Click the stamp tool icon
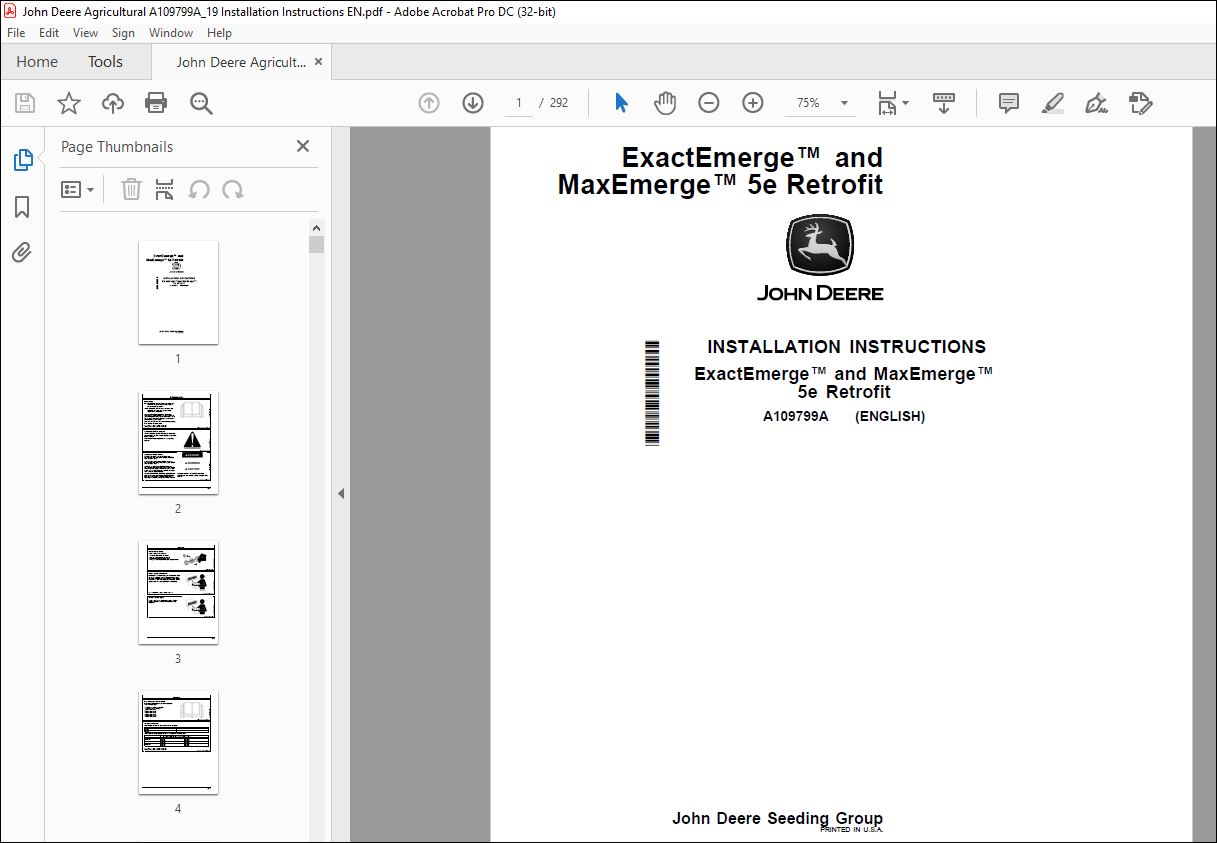The image size is (1217, 843). click(1141, 103)
